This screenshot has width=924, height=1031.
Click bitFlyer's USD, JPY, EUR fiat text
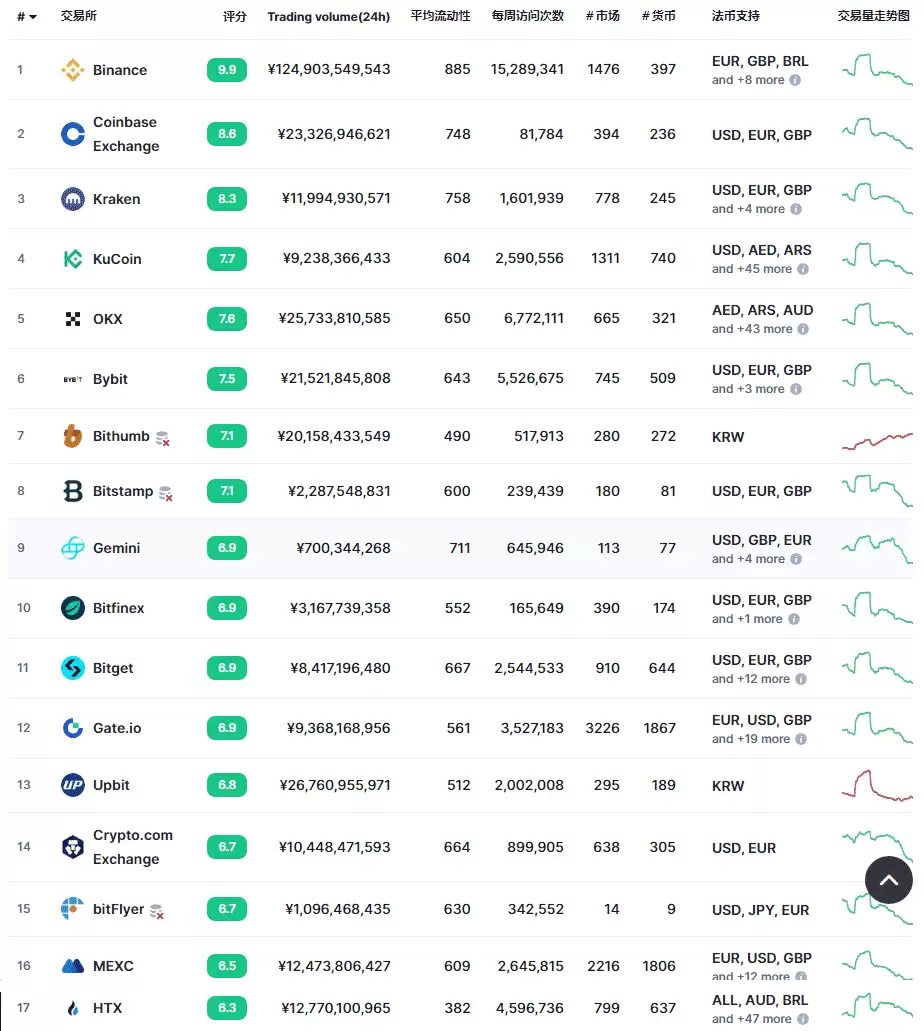click(760, 910)
